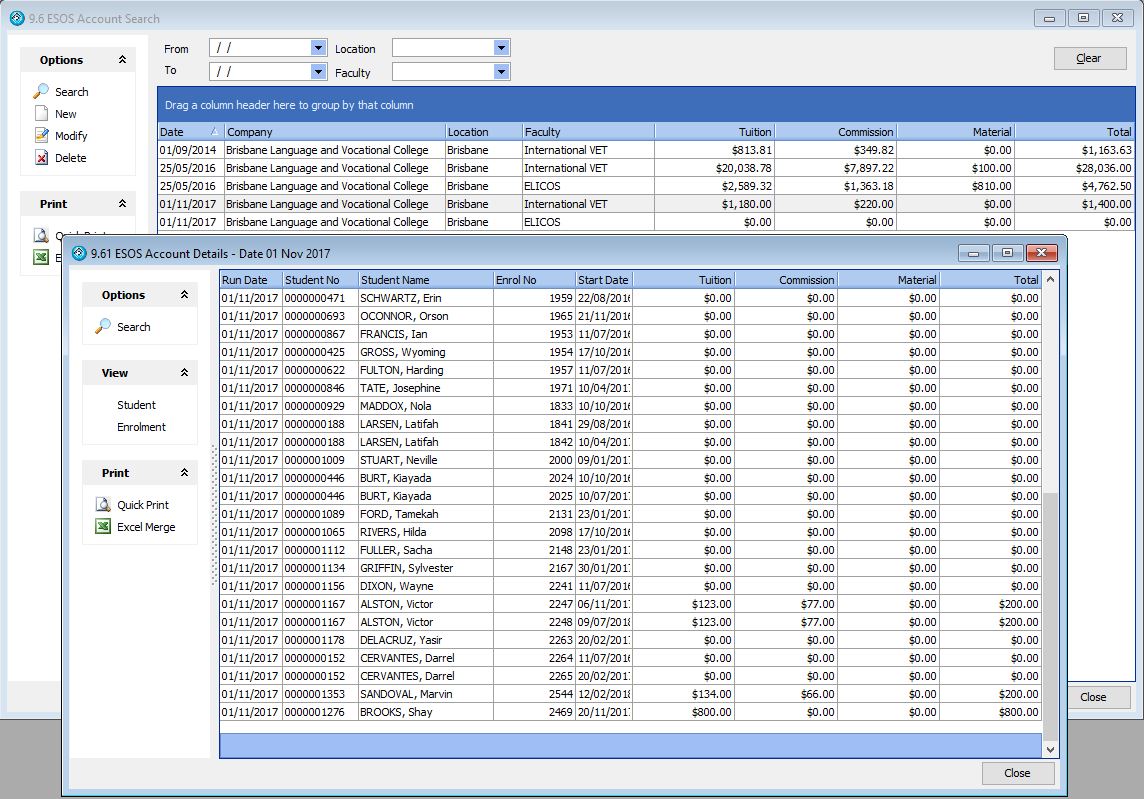Click the Search magnifier icon in main Options
Viewport: 1144px width, 799px height.
41,92
